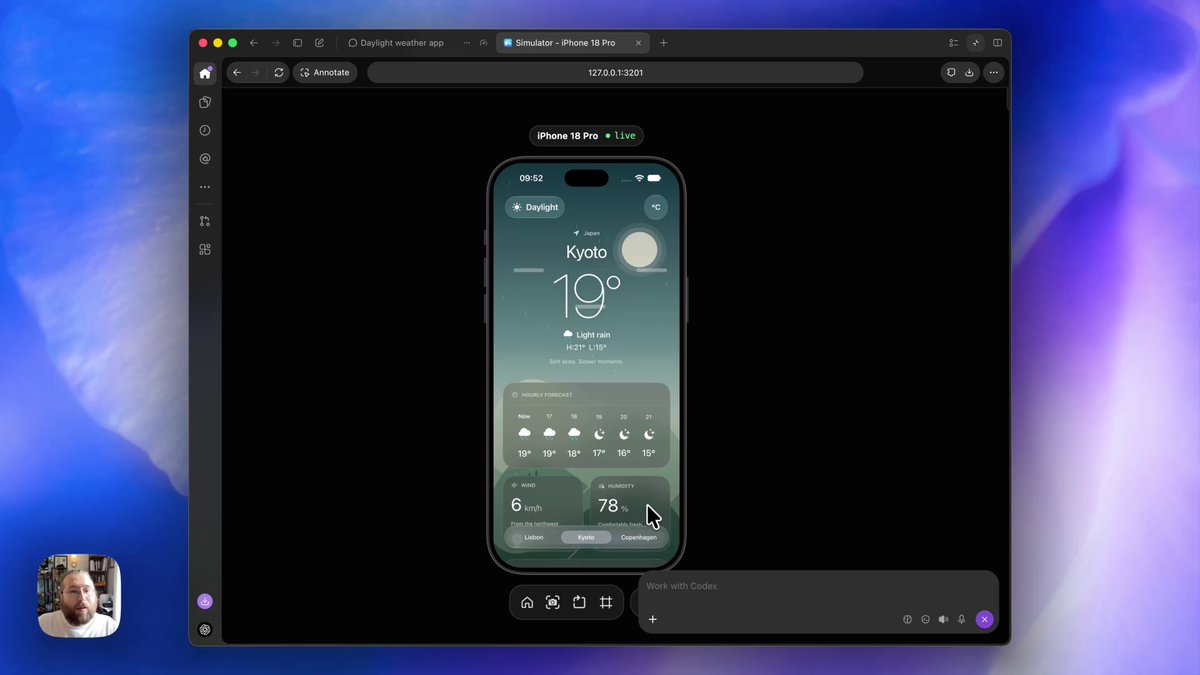Select the 21 hour forecast column
Screen dimensions: 1200x675
pos(649,435)
